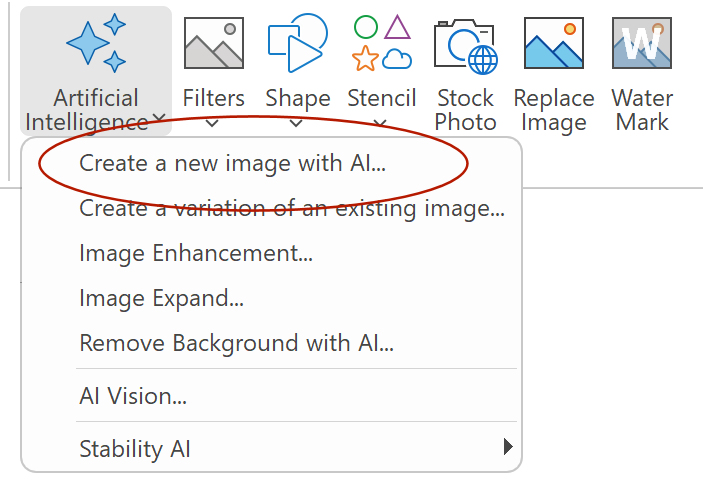Click the Water Mark text label

[642, 110]
